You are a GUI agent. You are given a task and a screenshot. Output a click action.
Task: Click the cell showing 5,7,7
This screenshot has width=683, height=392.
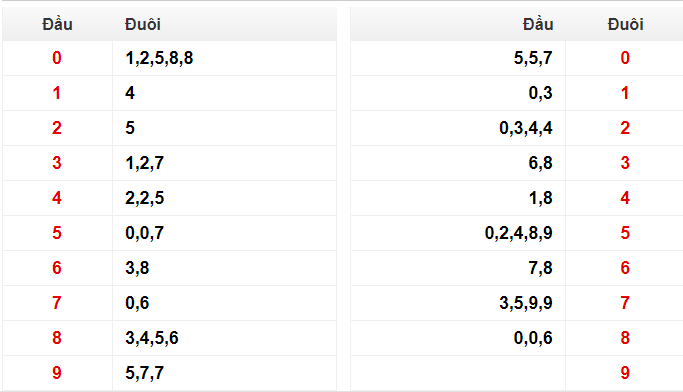[x=224, y=373]
